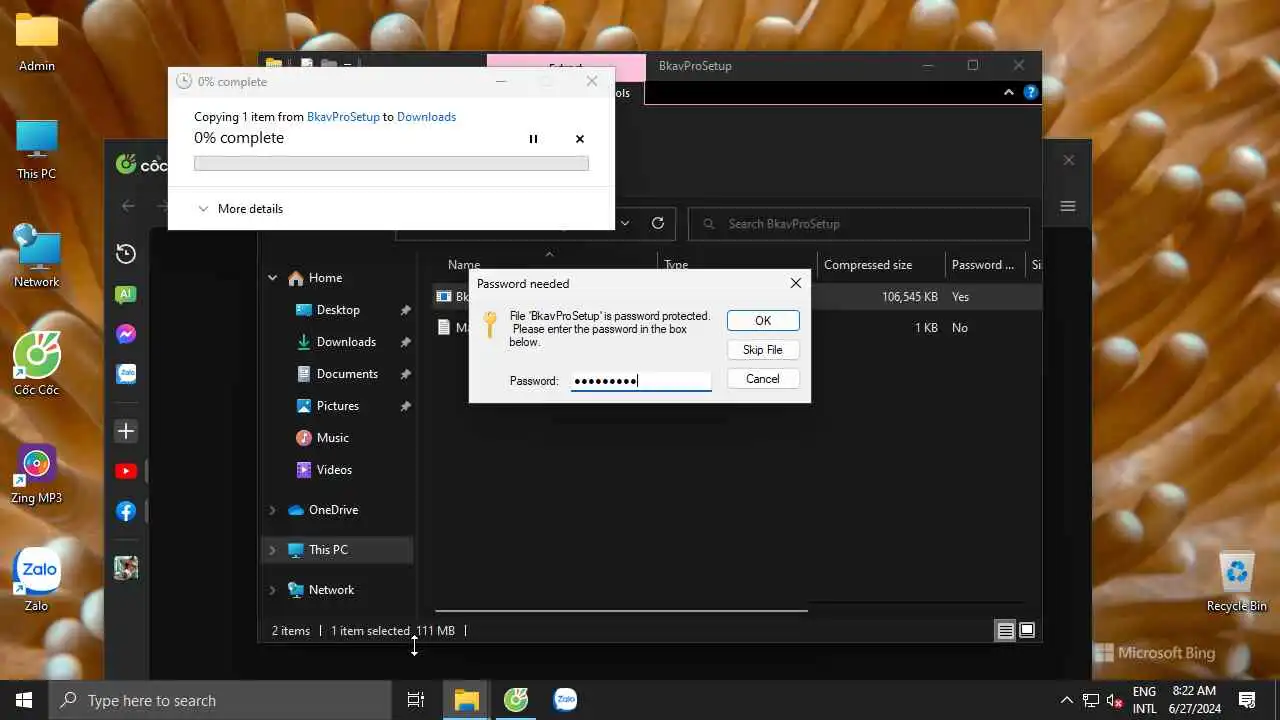Viewport: 1280px width, 720px height.
Task: Open Explorer Help question mark icon
Action: click(1031, 93)
